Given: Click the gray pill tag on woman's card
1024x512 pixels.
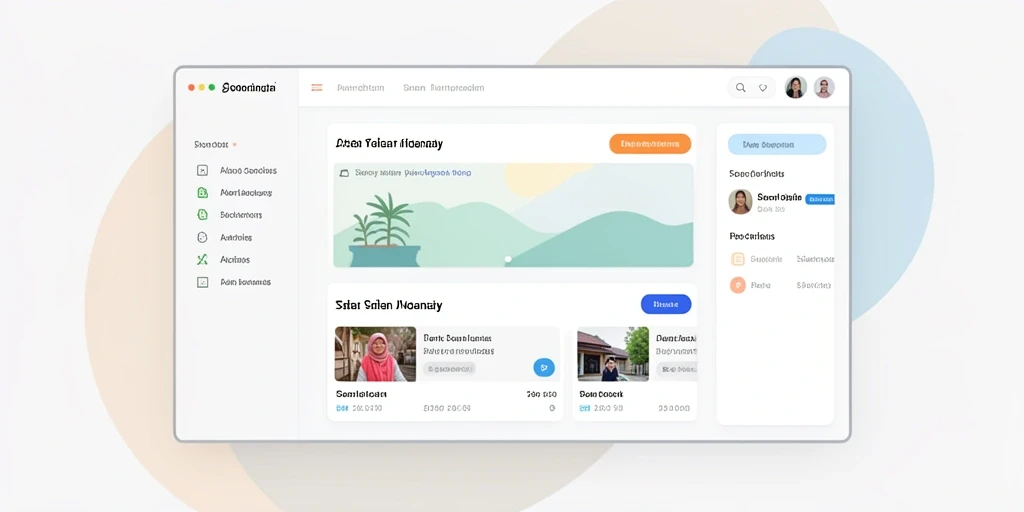Looking at the screenshot, I should coord(449,369).
